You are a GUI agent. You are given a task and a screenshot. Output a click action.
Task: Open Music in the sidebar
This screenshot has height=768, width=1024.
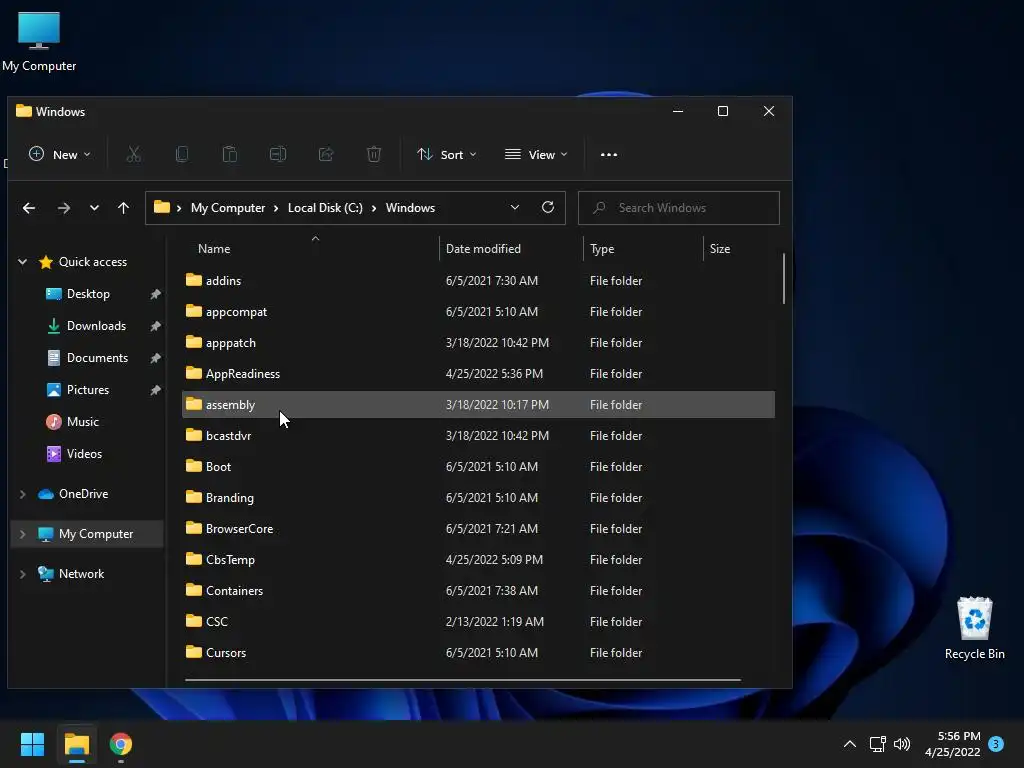83,422
